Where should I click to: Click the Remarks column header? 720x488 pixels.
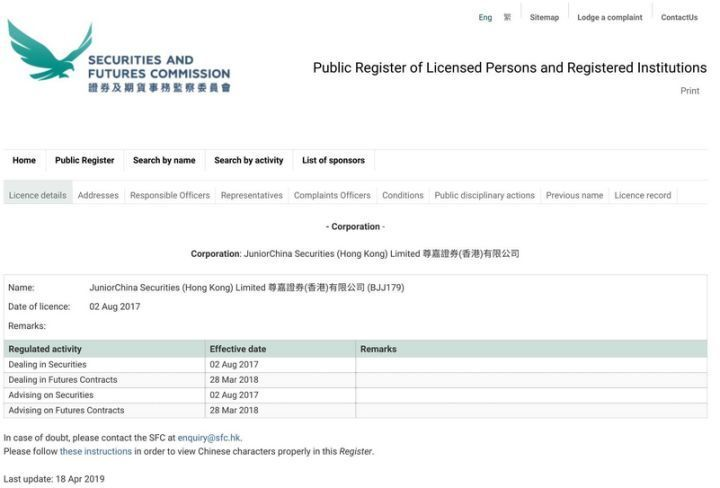pyautogui.click(x=531, y=349)
